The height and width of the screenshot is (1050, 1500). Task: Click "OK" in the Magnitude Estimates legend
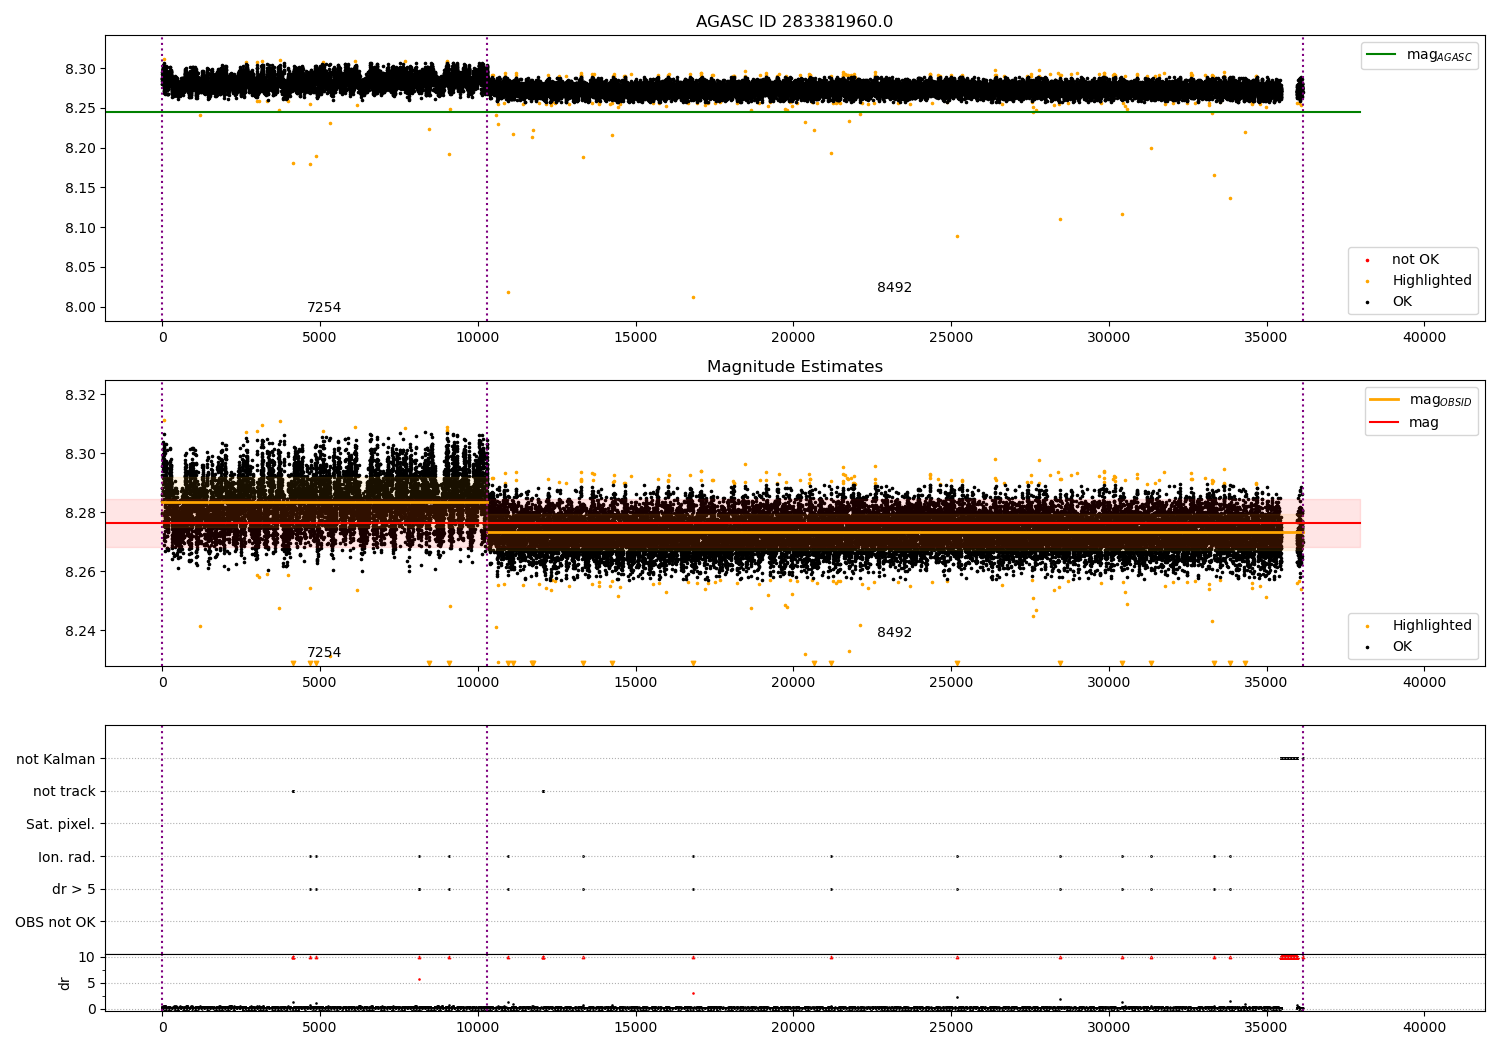pyautogui.click(x=1402, y=647)
